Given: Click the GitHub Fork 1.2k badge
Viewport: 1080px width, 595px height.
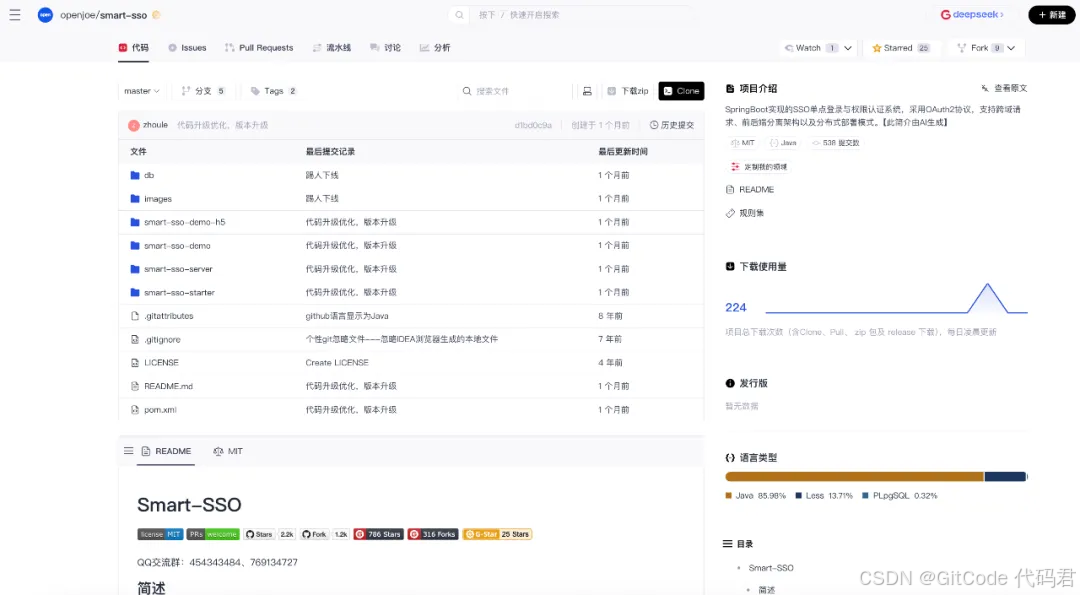Looking at the screenshot, I should (324, 534).
